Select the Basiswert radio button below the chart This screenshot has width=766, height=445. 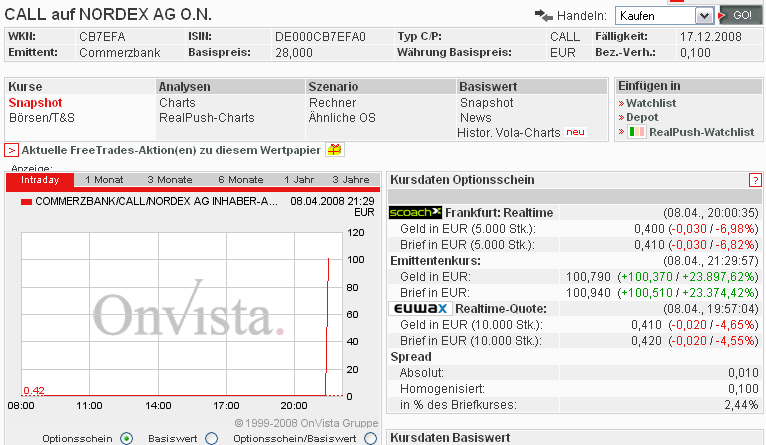click(212, 439)
